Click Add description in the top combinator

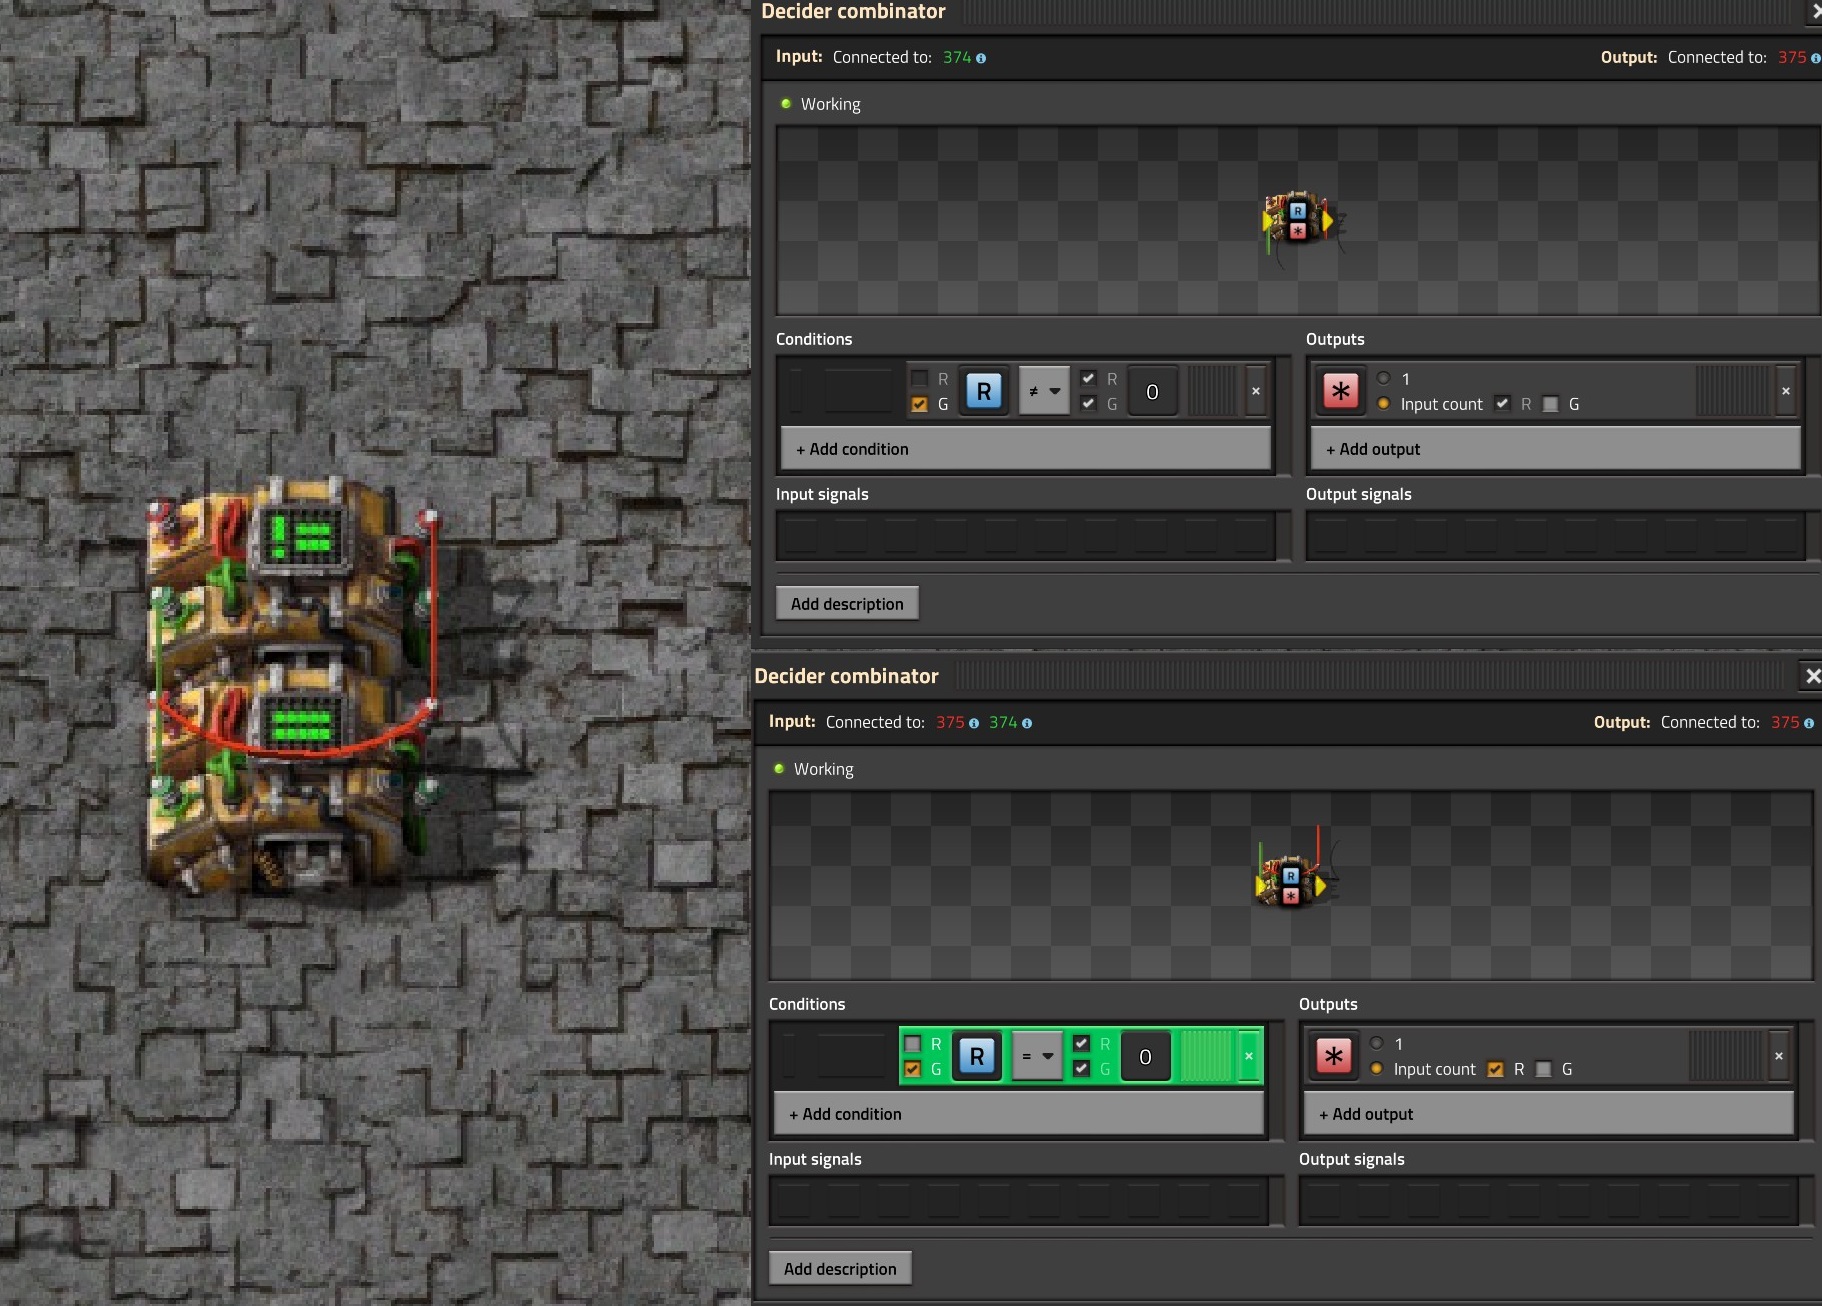[847, 604]
